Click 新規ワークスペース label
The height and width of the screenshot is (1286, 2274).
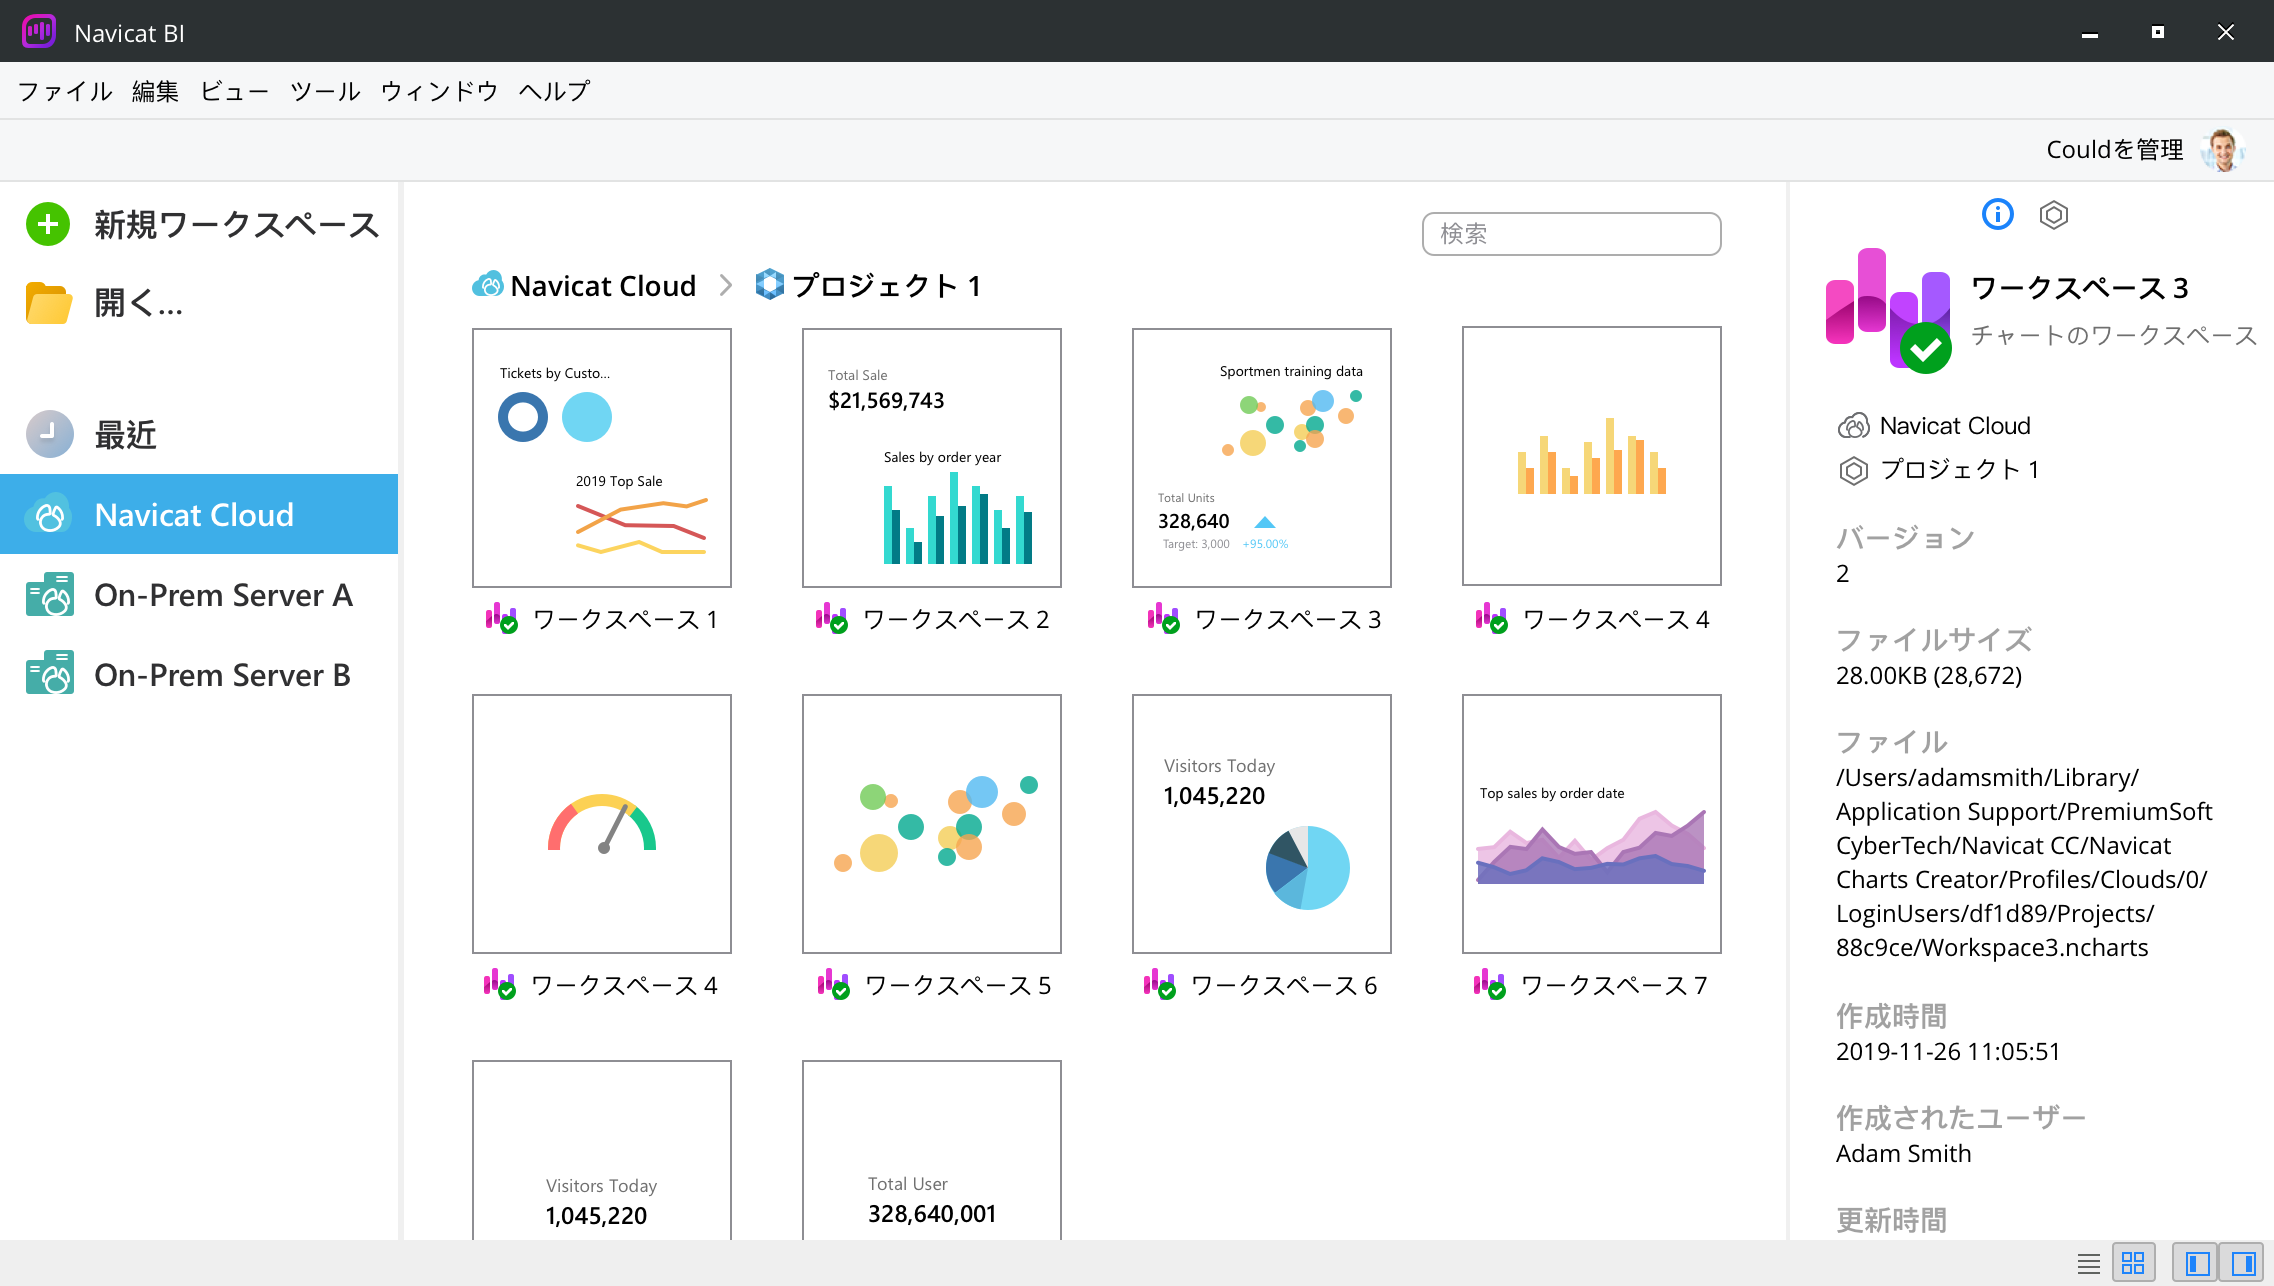point(237,224)
